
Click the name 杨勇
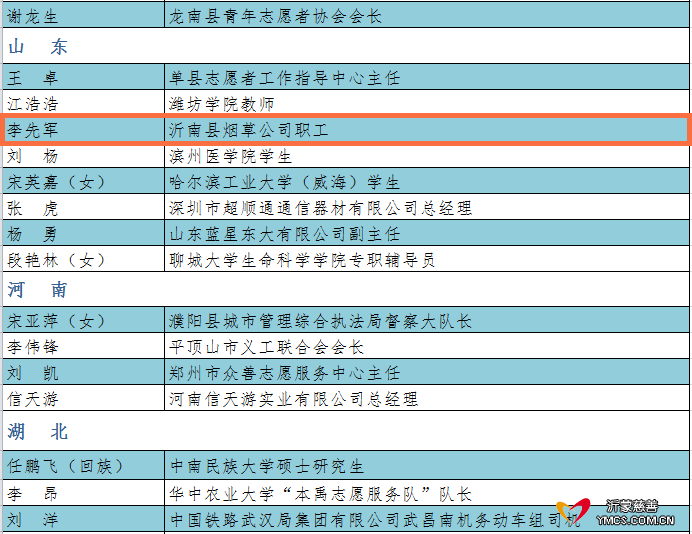pos(32,234)
